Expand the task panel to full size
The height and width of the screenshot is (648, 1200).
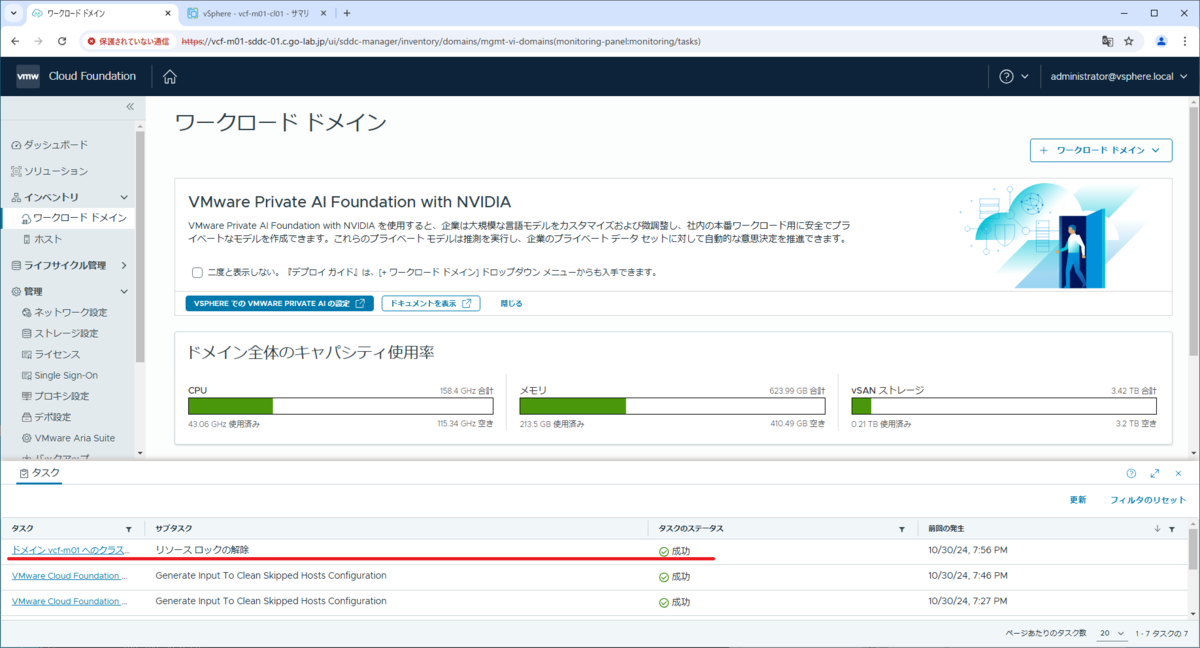(x=1155, y=473)
